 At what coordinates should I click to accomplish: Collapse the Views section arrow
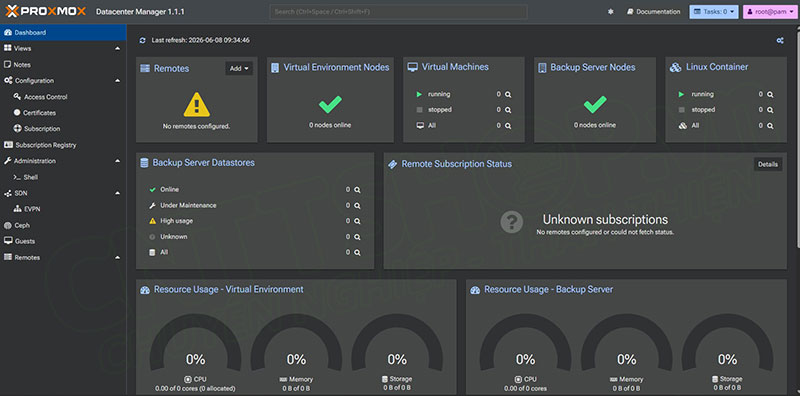coord(118,48)
